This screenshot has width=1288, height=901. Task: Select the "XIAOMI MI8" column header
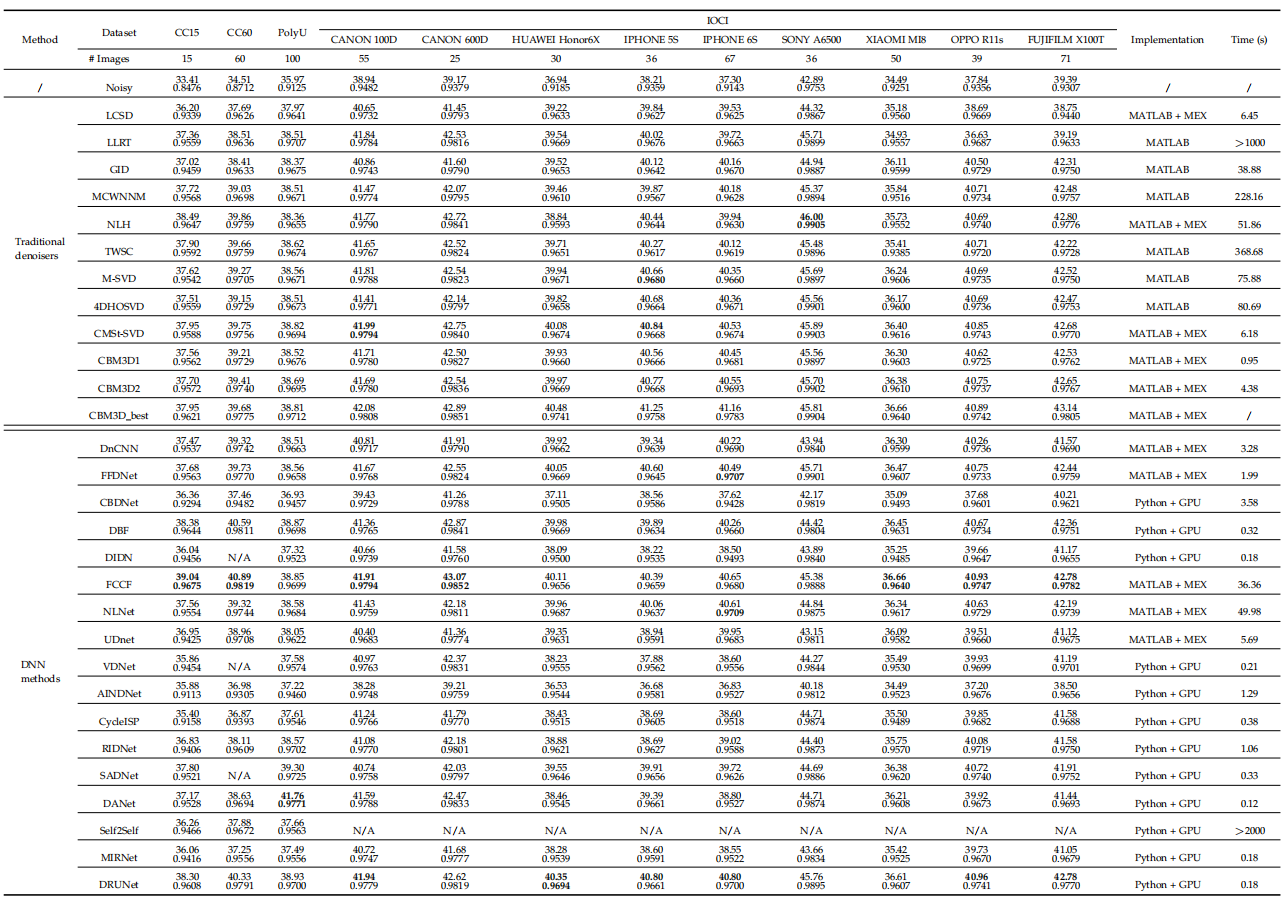[895, 40]
